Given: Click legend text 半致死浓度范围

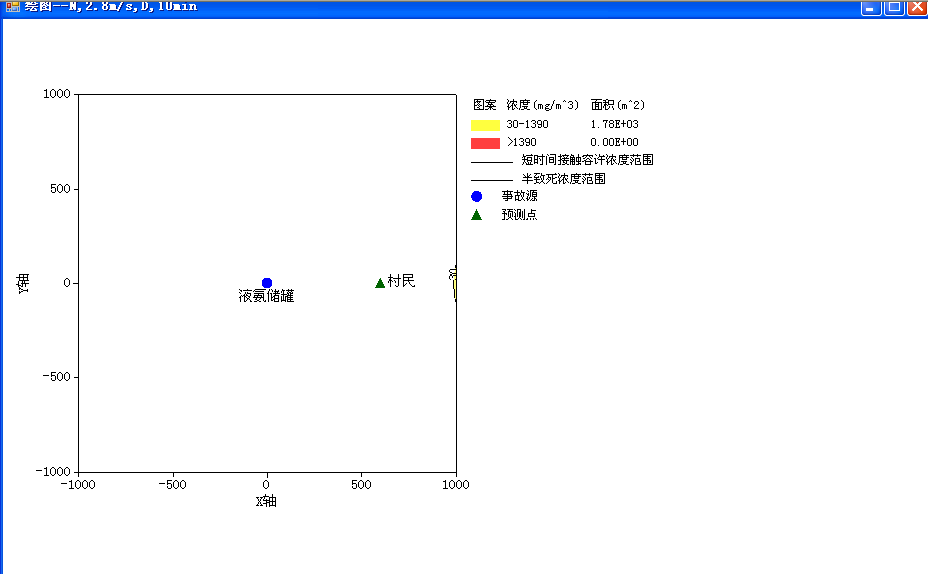Looking at the screenshot, I should (x=563, y=179).
